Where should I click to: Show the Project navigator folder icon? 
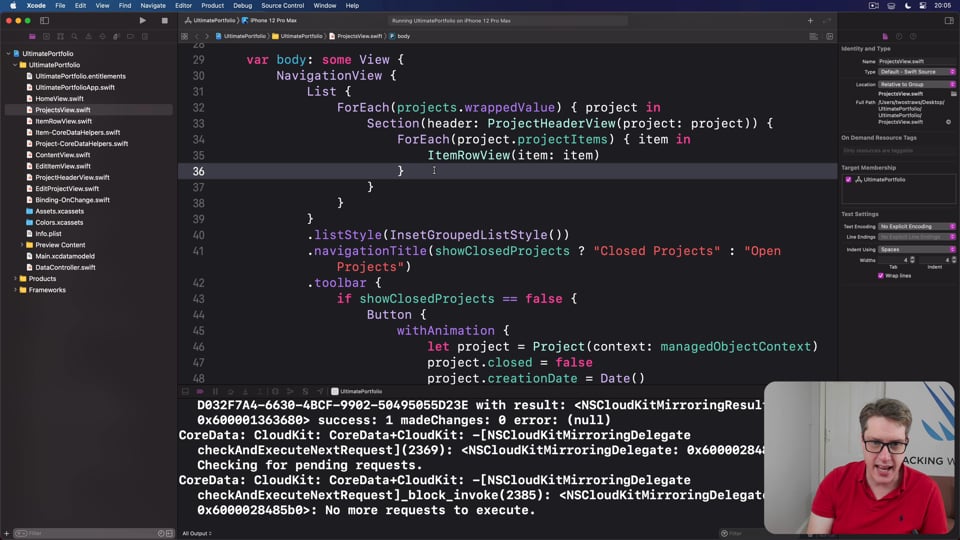[x=32, y=36]
